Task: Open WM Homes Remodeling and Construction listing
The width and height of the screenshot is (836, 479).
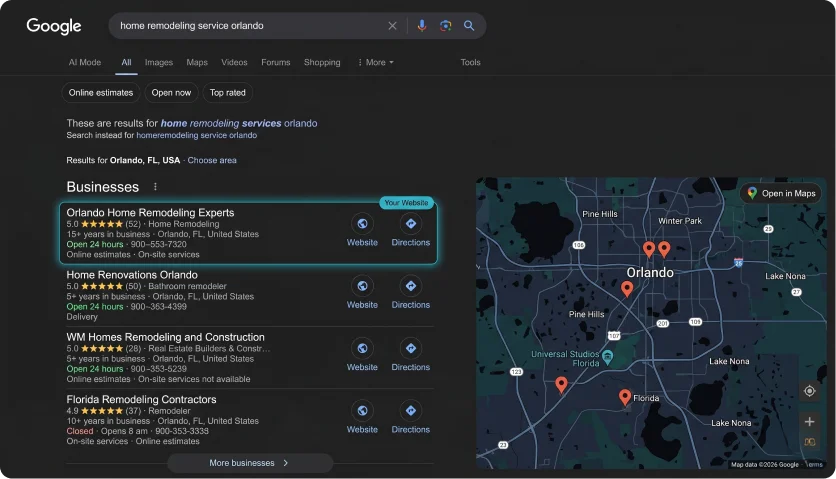Action: coord(165,337)
